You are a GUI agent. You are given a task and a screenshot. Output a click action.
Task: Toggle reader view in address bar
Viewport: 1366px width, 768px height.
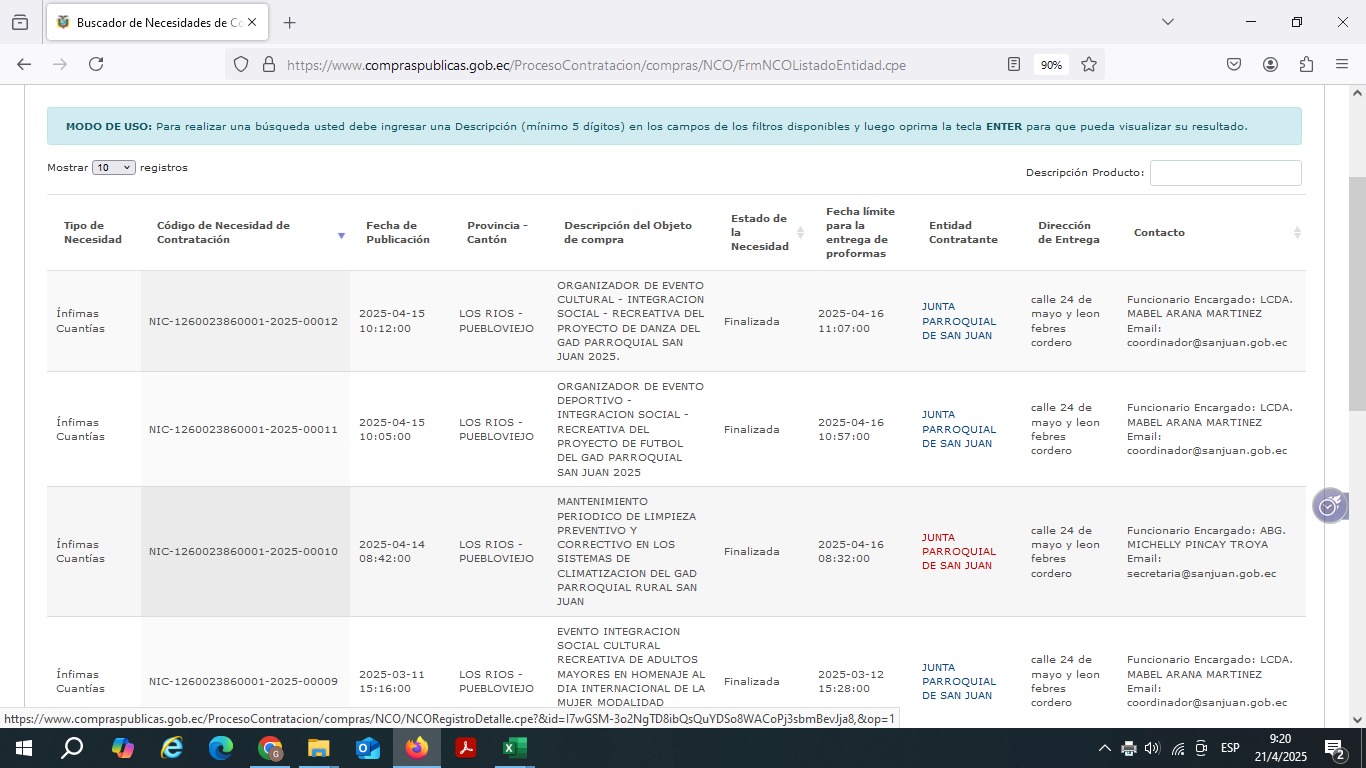[x=1014, y=64]
